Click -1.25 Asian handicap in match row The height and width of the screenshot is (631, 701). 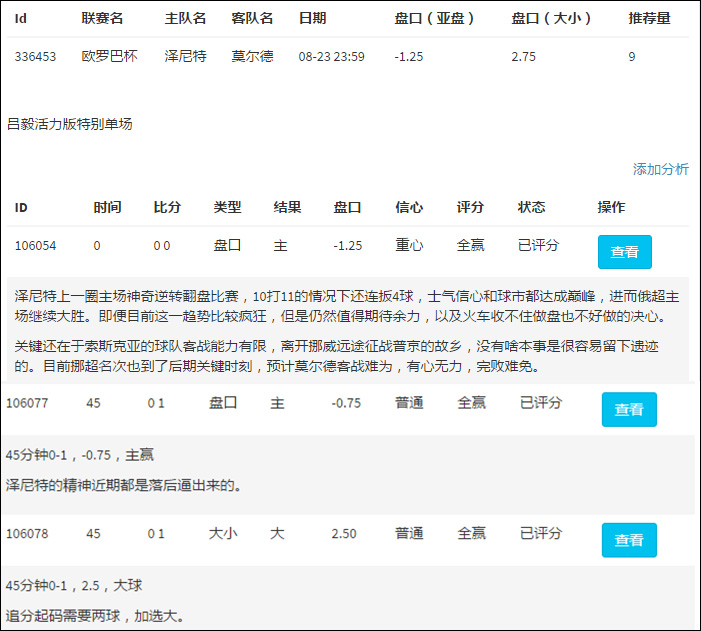coord(409,56)
